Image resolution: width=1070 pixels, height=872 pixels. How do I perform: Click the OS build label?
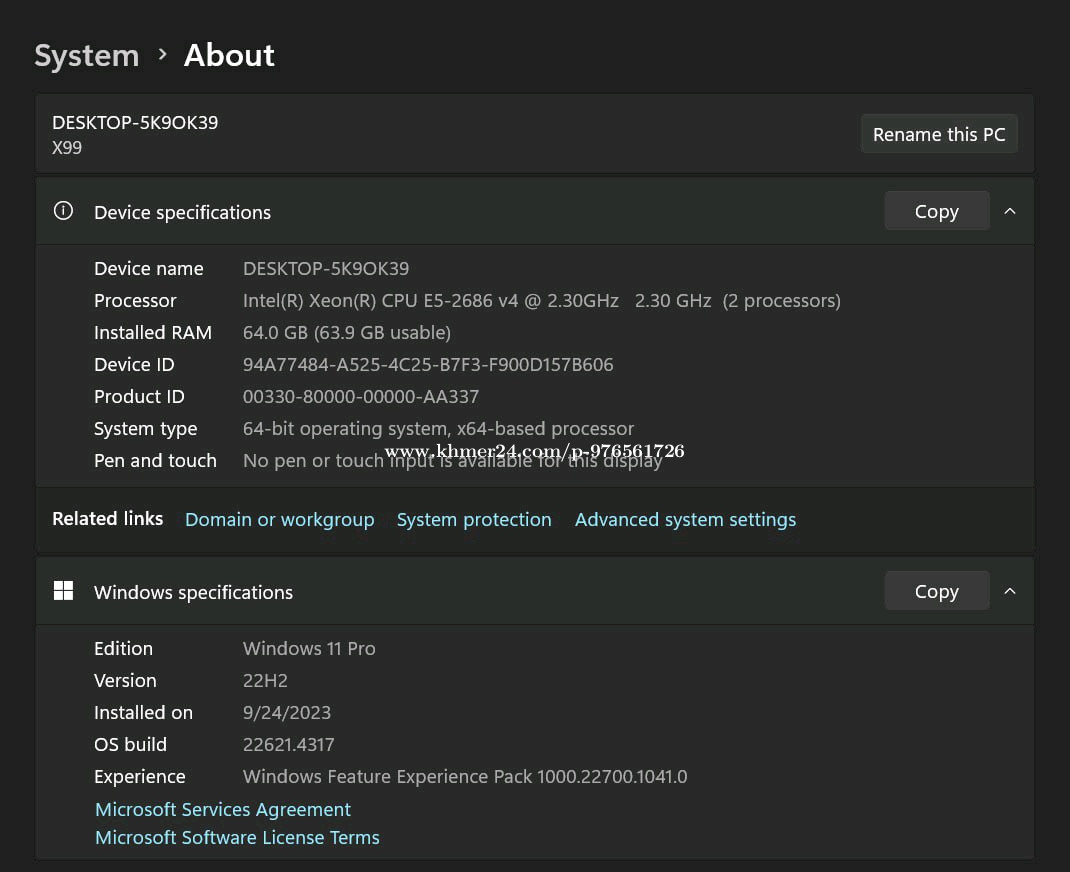point(130,745)
